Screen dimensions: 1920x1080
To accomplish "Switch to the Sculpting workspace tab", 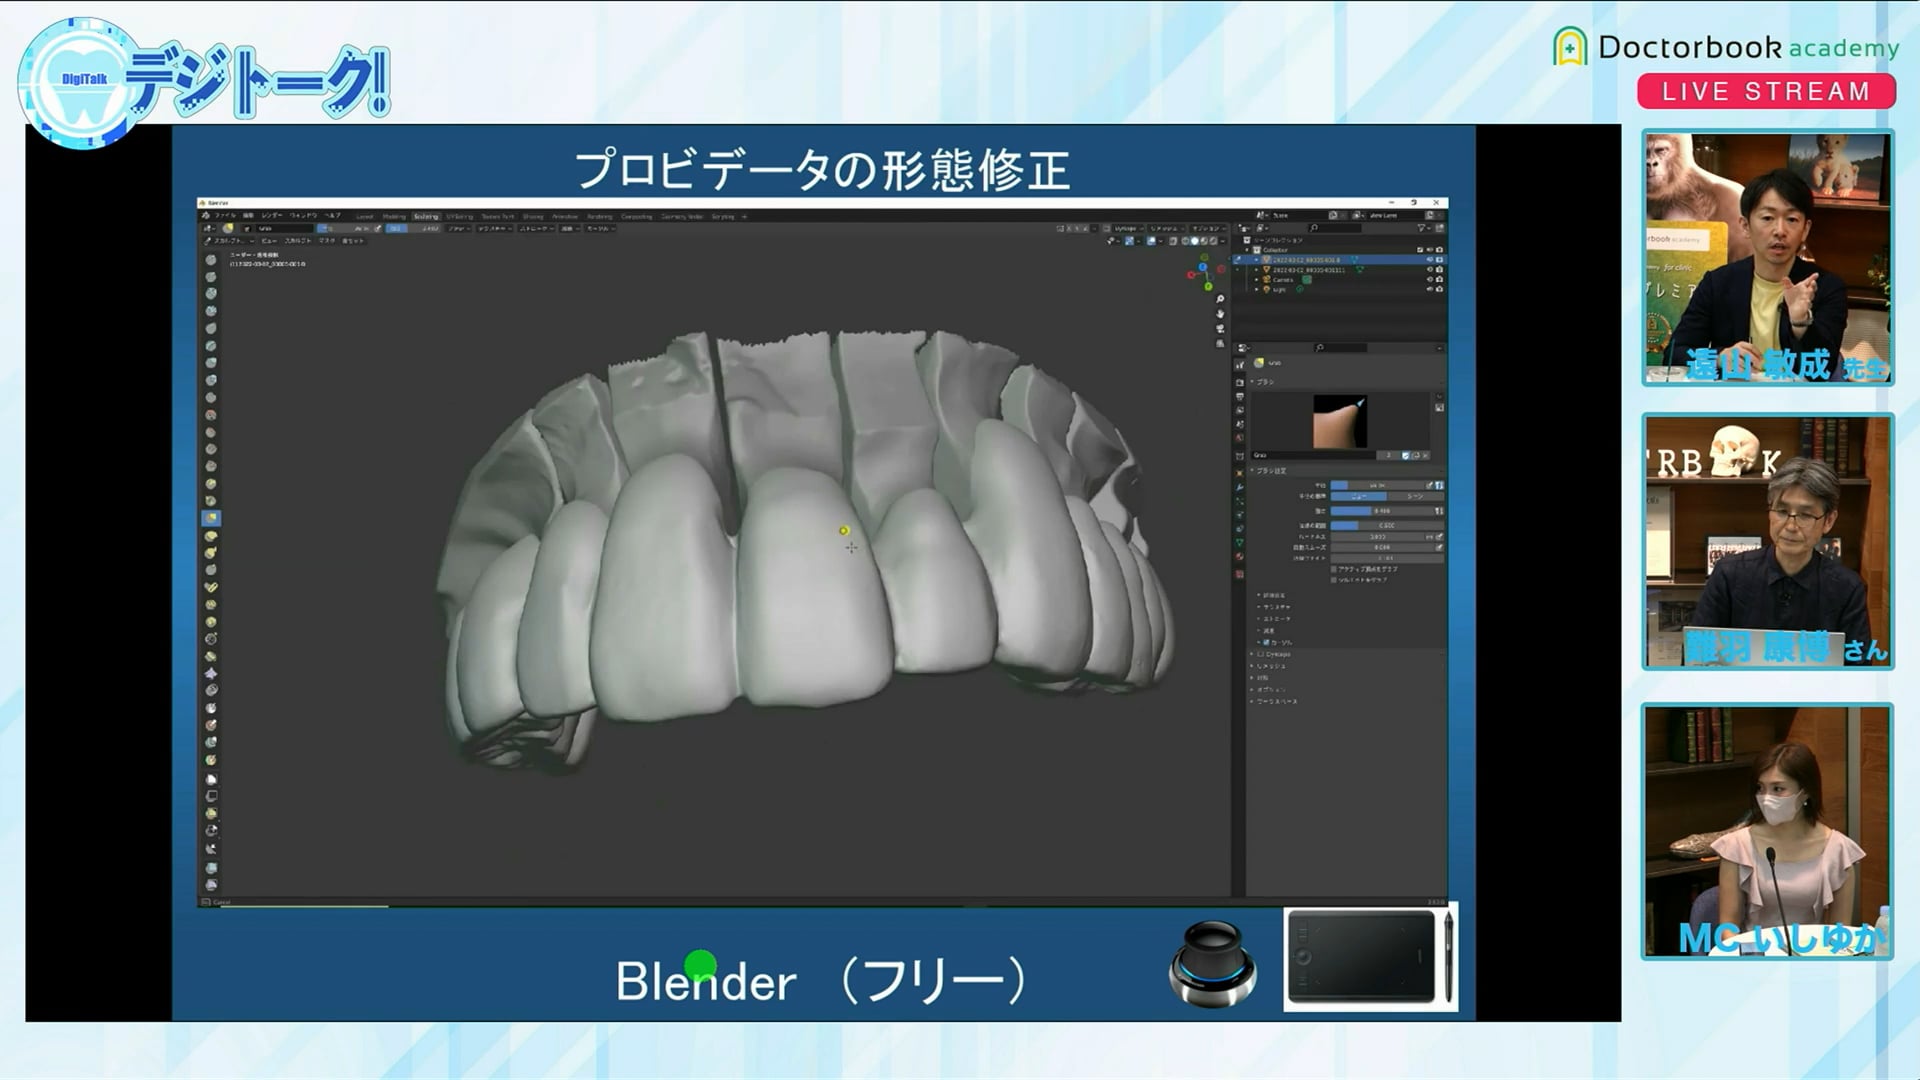I will (426, 217).
